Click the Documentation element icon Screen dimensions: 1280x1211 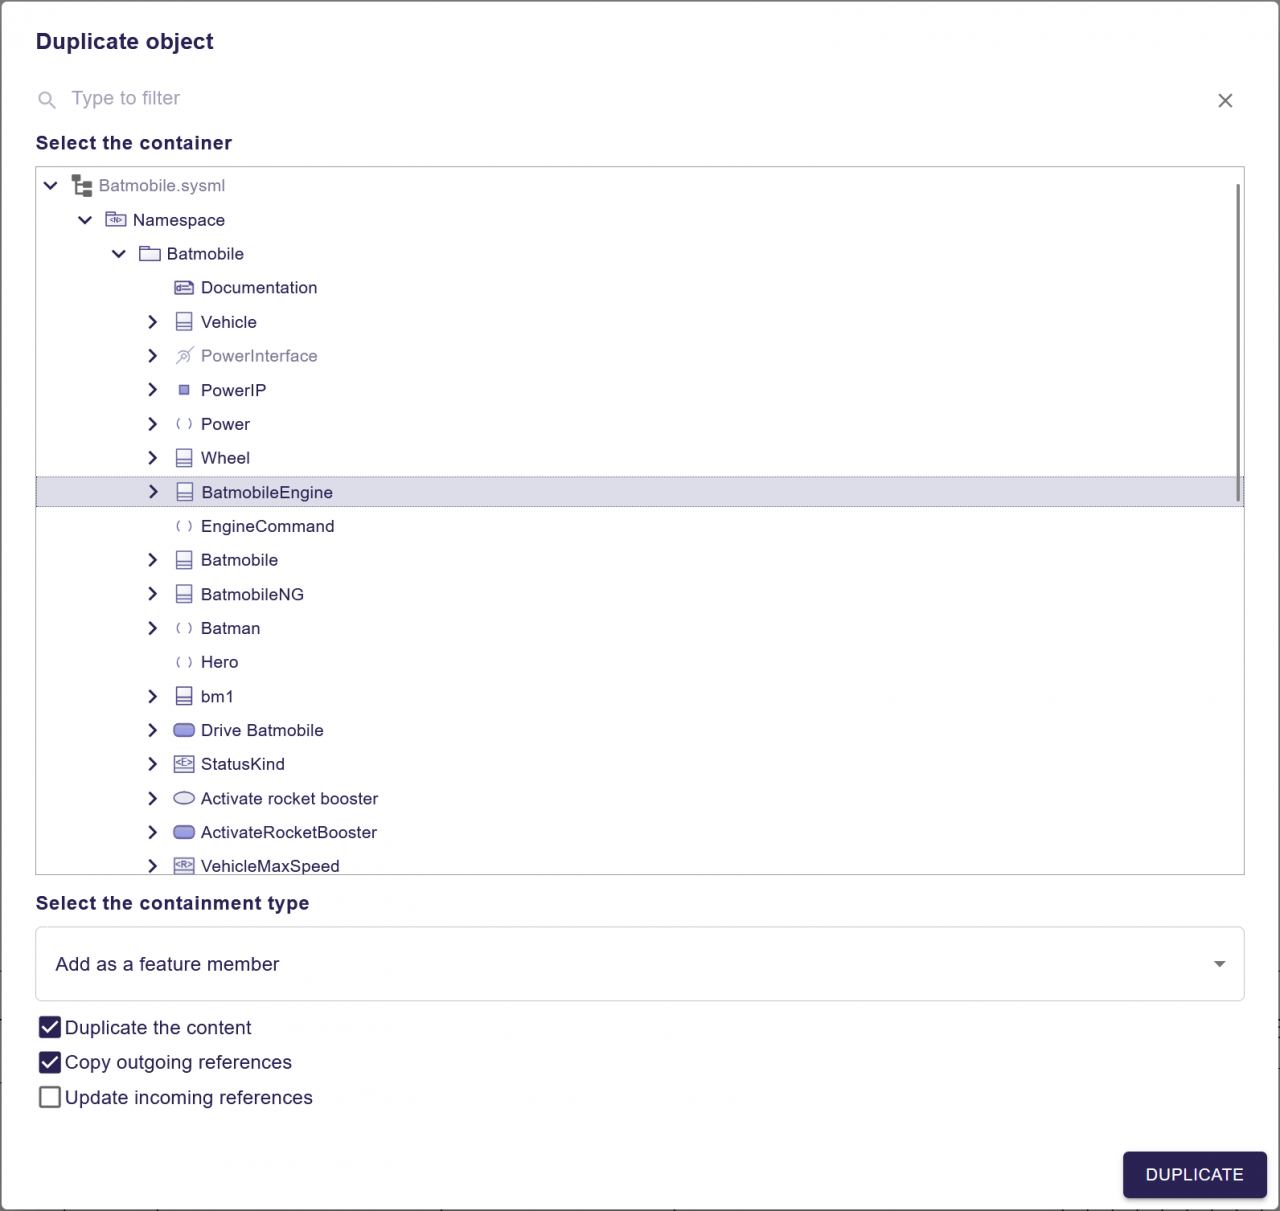[184, 288]
